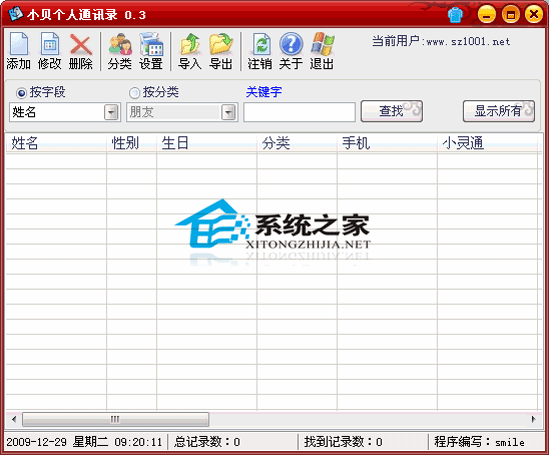Click the 添加 (Add) contact icon

pyautogui.click(x=19, y=51)
